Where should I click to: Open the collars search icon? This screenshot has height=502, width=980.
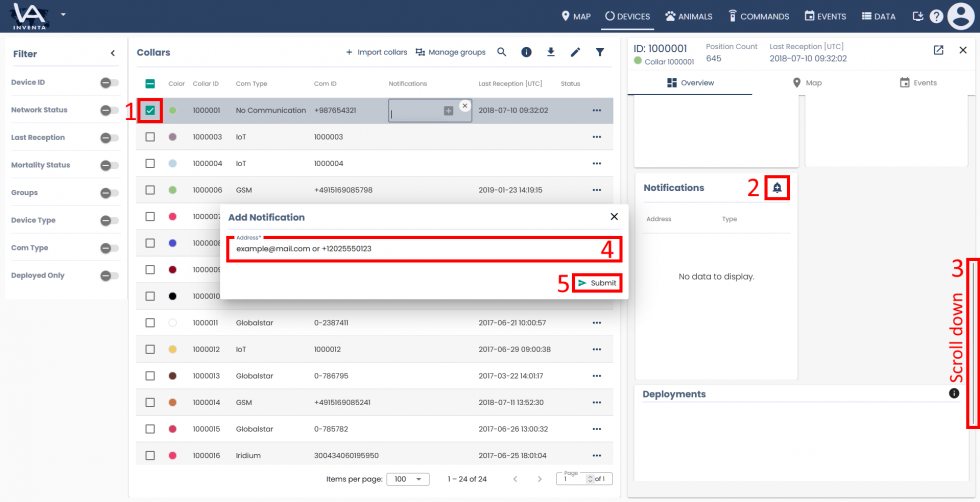501,52
